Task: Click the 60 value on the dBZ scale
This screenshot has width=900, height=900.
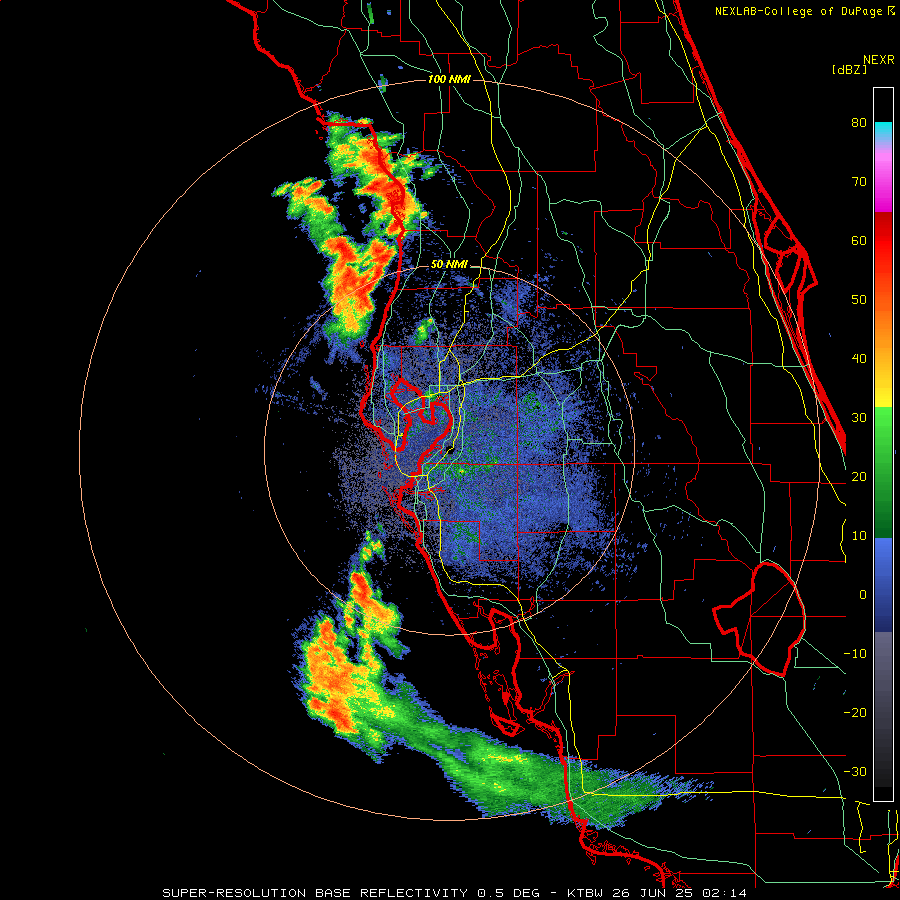Action: 859,240
